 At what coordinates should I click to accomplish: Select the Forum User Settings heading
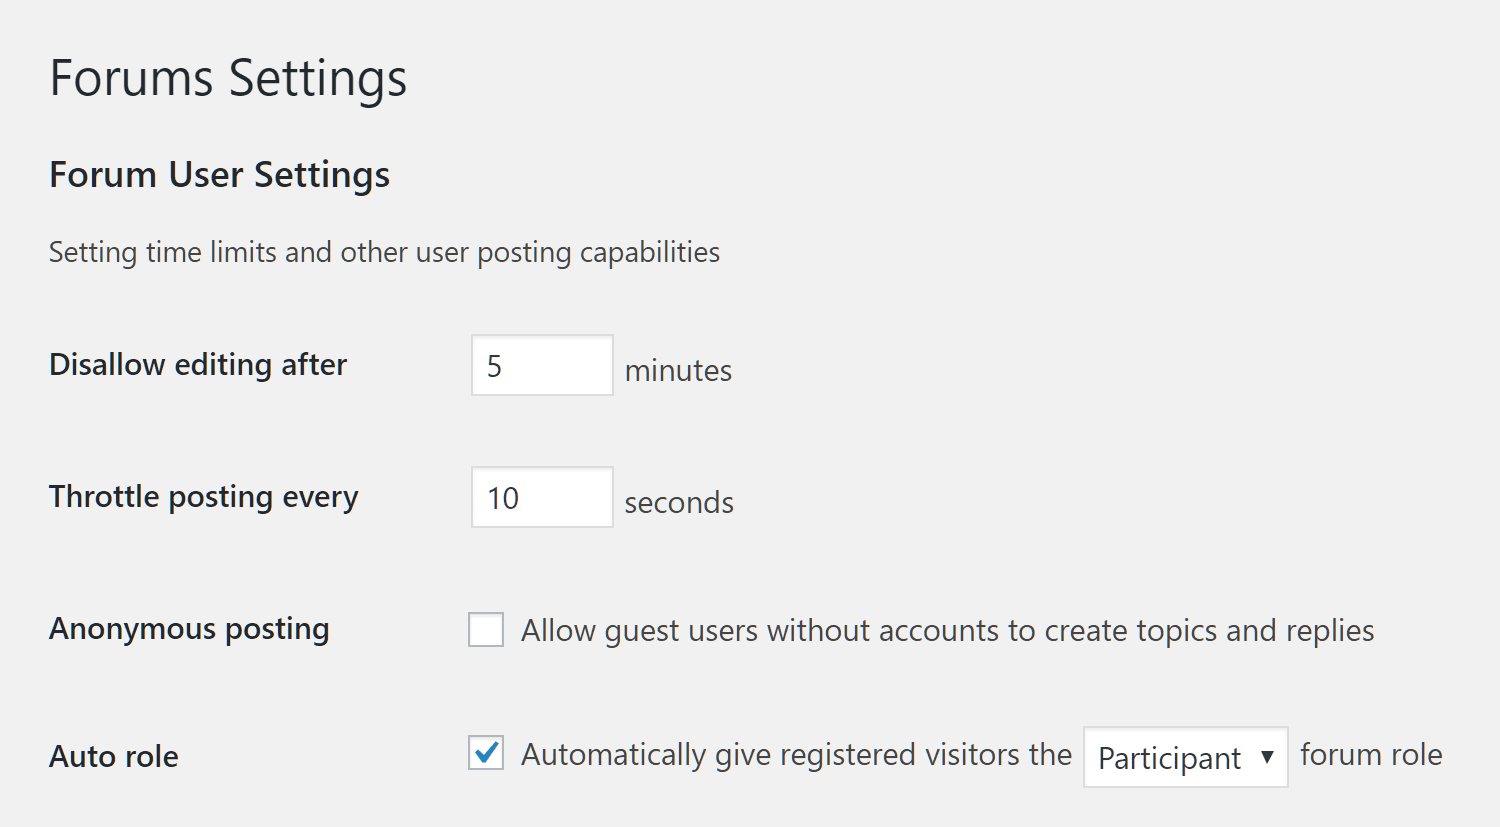[219, 175]
